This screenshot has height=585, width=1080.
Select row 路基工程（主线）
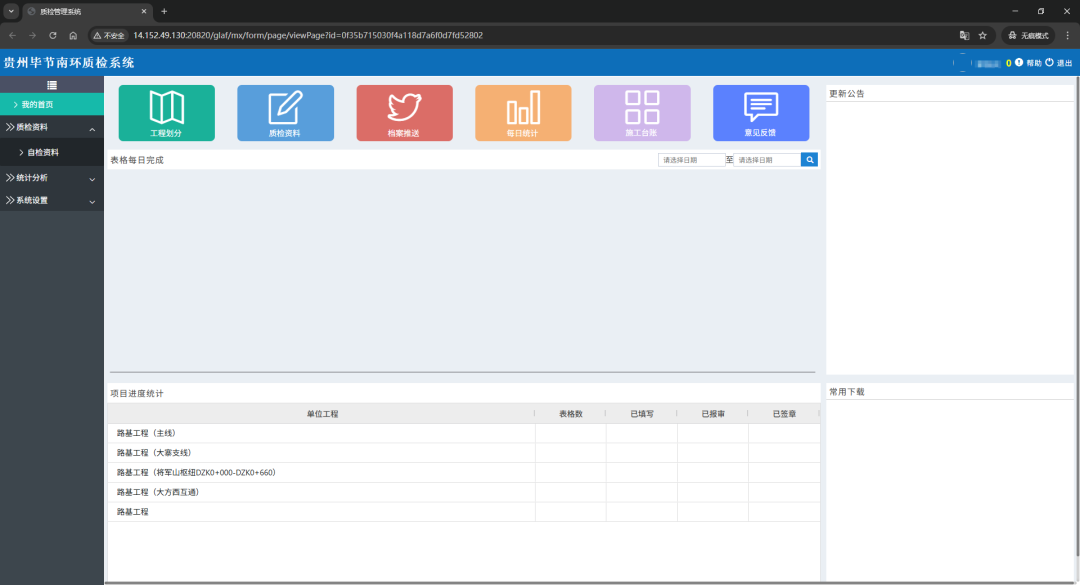tap(464, 433)
